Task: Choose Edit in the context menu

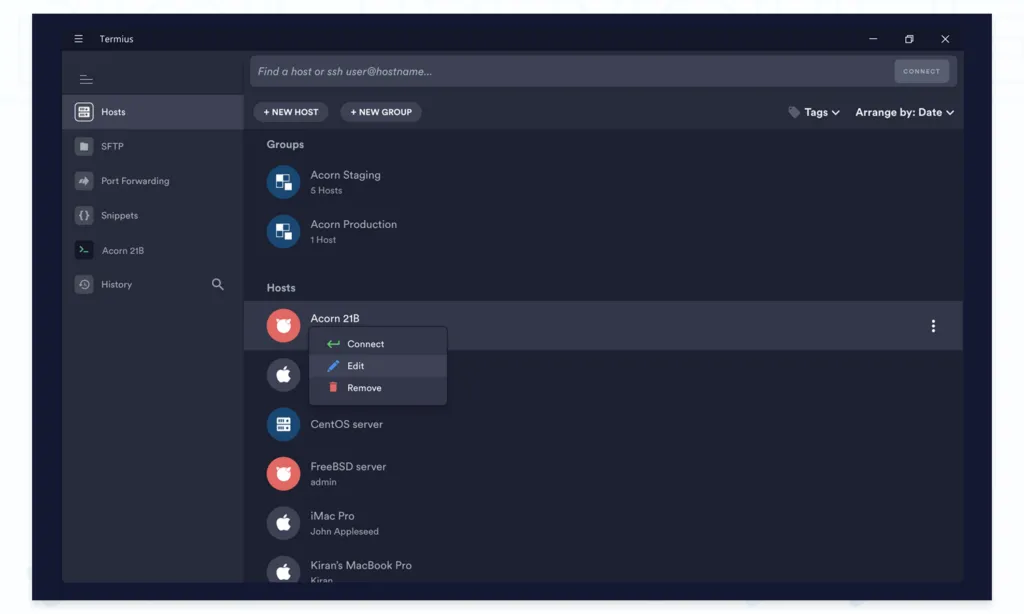Action: [378, 366]
